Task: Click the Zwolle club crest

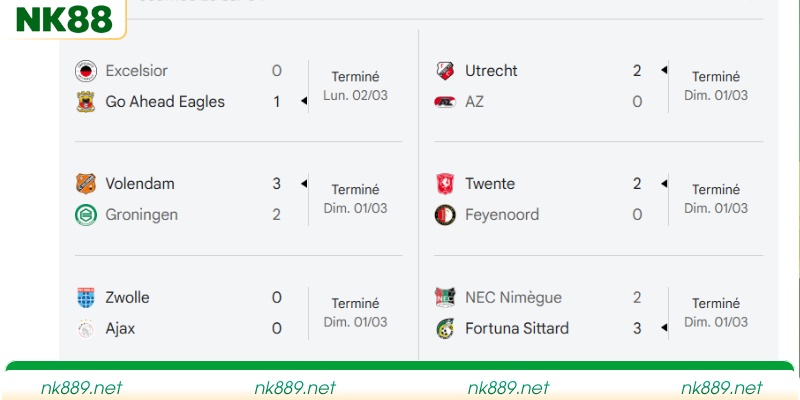Action: click(85, 298)
